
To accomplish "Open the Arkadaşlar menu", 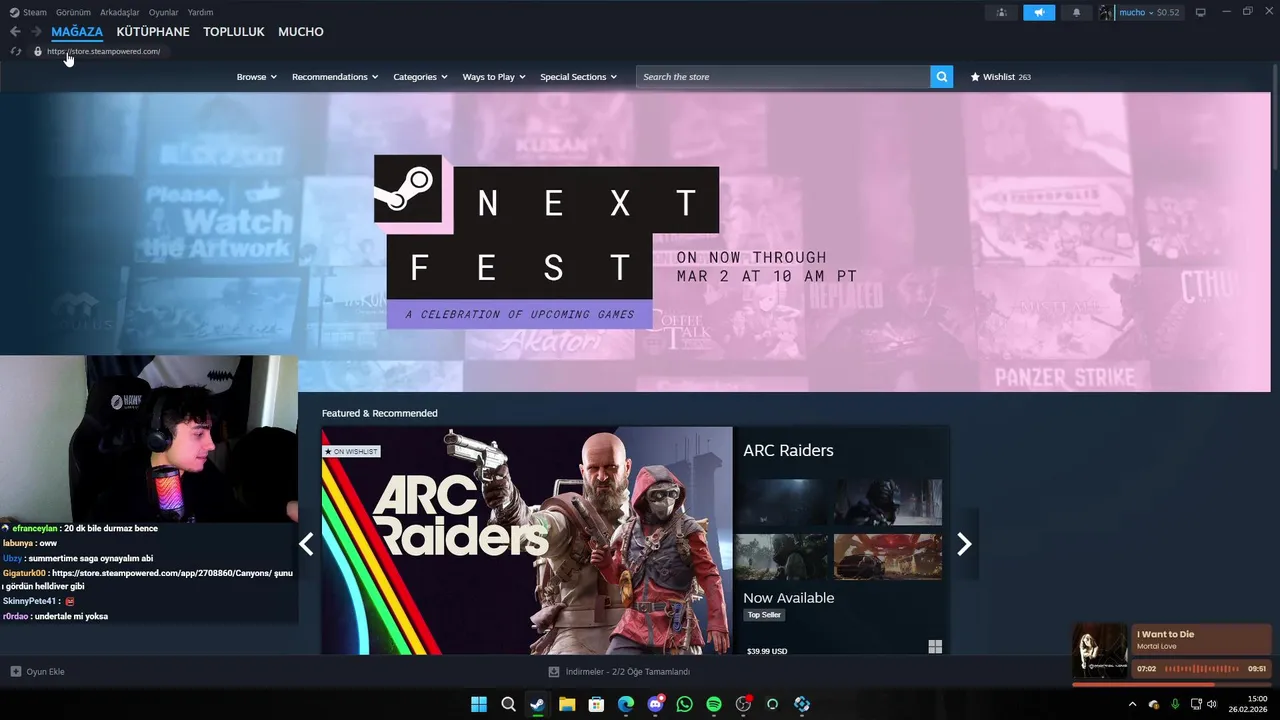I will [120, 12].
